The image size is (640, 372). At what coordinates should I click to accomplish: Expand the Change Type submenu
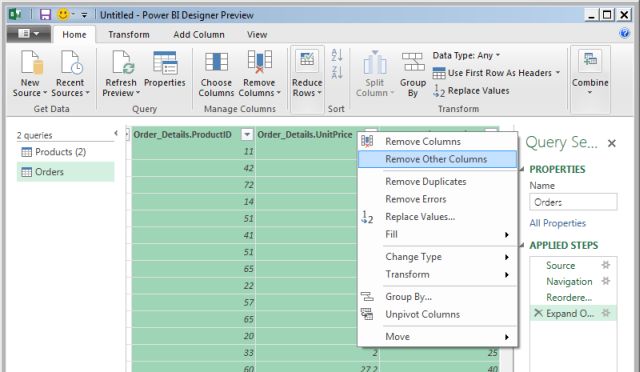point(438,257)
